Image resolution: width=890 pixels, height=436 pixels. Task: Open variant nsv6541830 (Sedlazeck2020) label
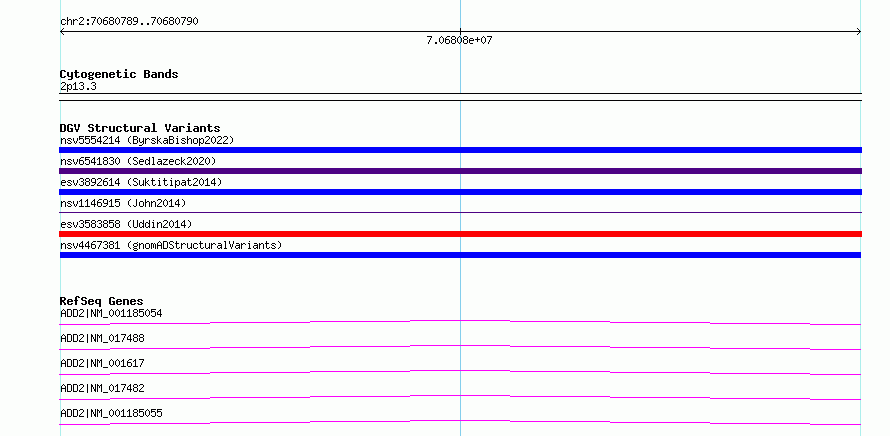pyautogui.click(x=138, y=161)
